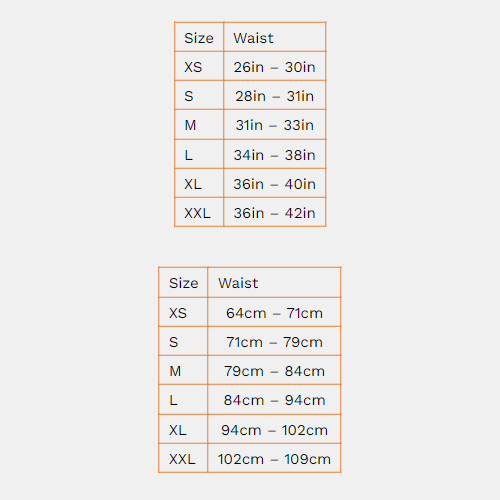Select the XS row in inches table
Screen dimensions: 500x500
click(x=250, y=66)
